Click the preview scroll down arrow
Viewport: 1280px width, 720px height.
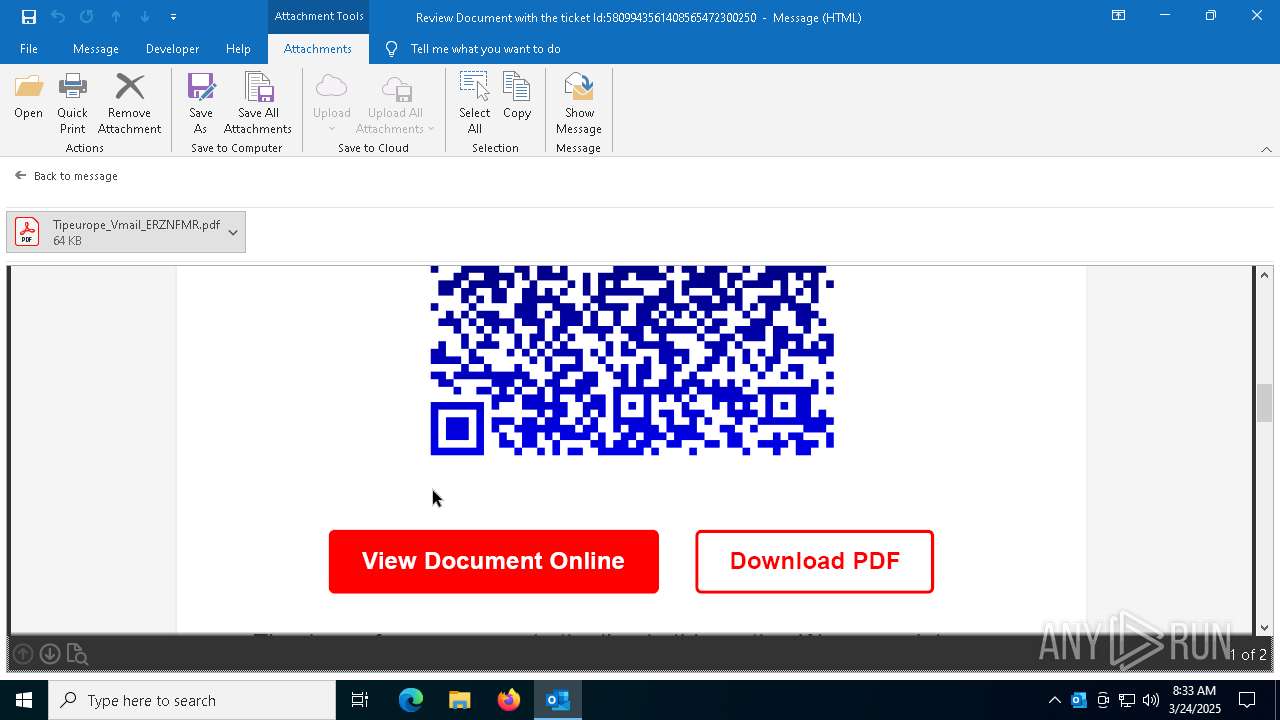[1265, 627]
